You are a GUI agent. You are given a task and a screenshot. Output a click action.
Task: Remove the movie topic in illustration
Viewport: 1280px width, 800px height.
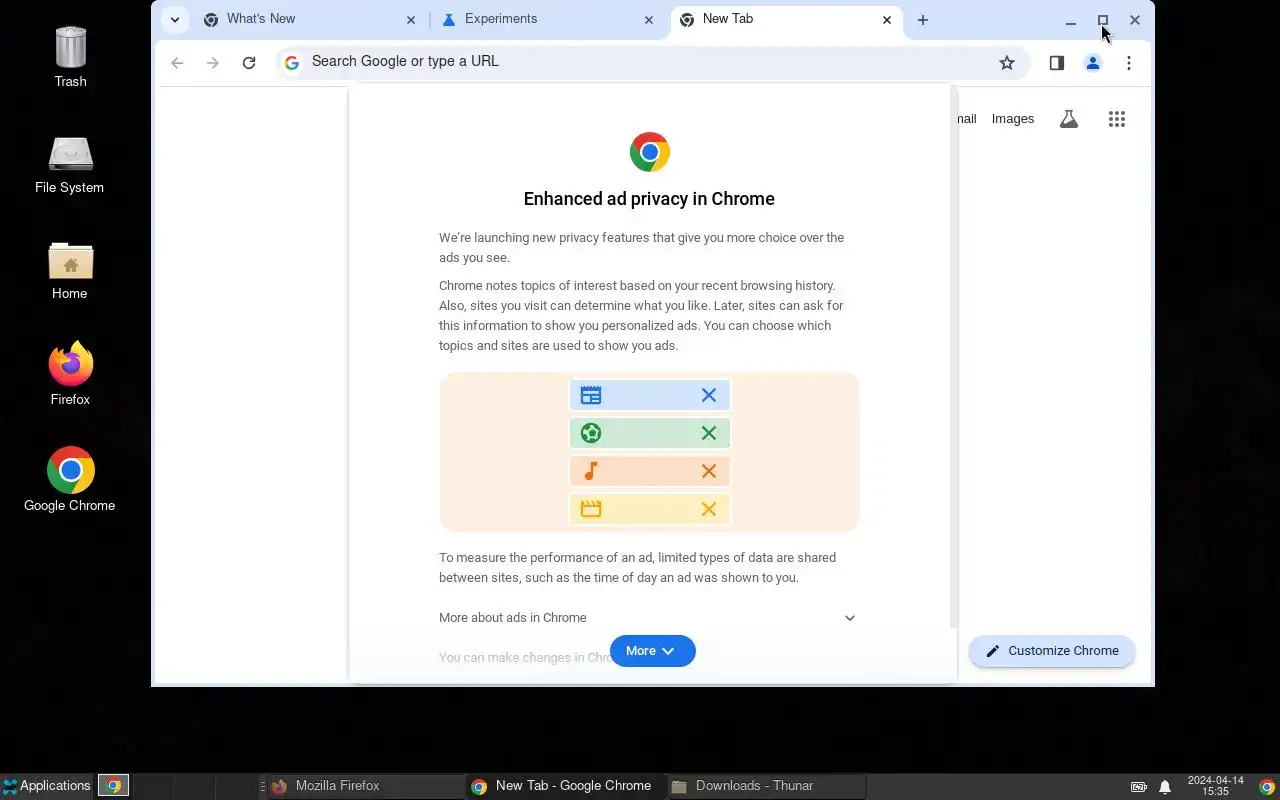pyautogui.click(x=709, y=509)
